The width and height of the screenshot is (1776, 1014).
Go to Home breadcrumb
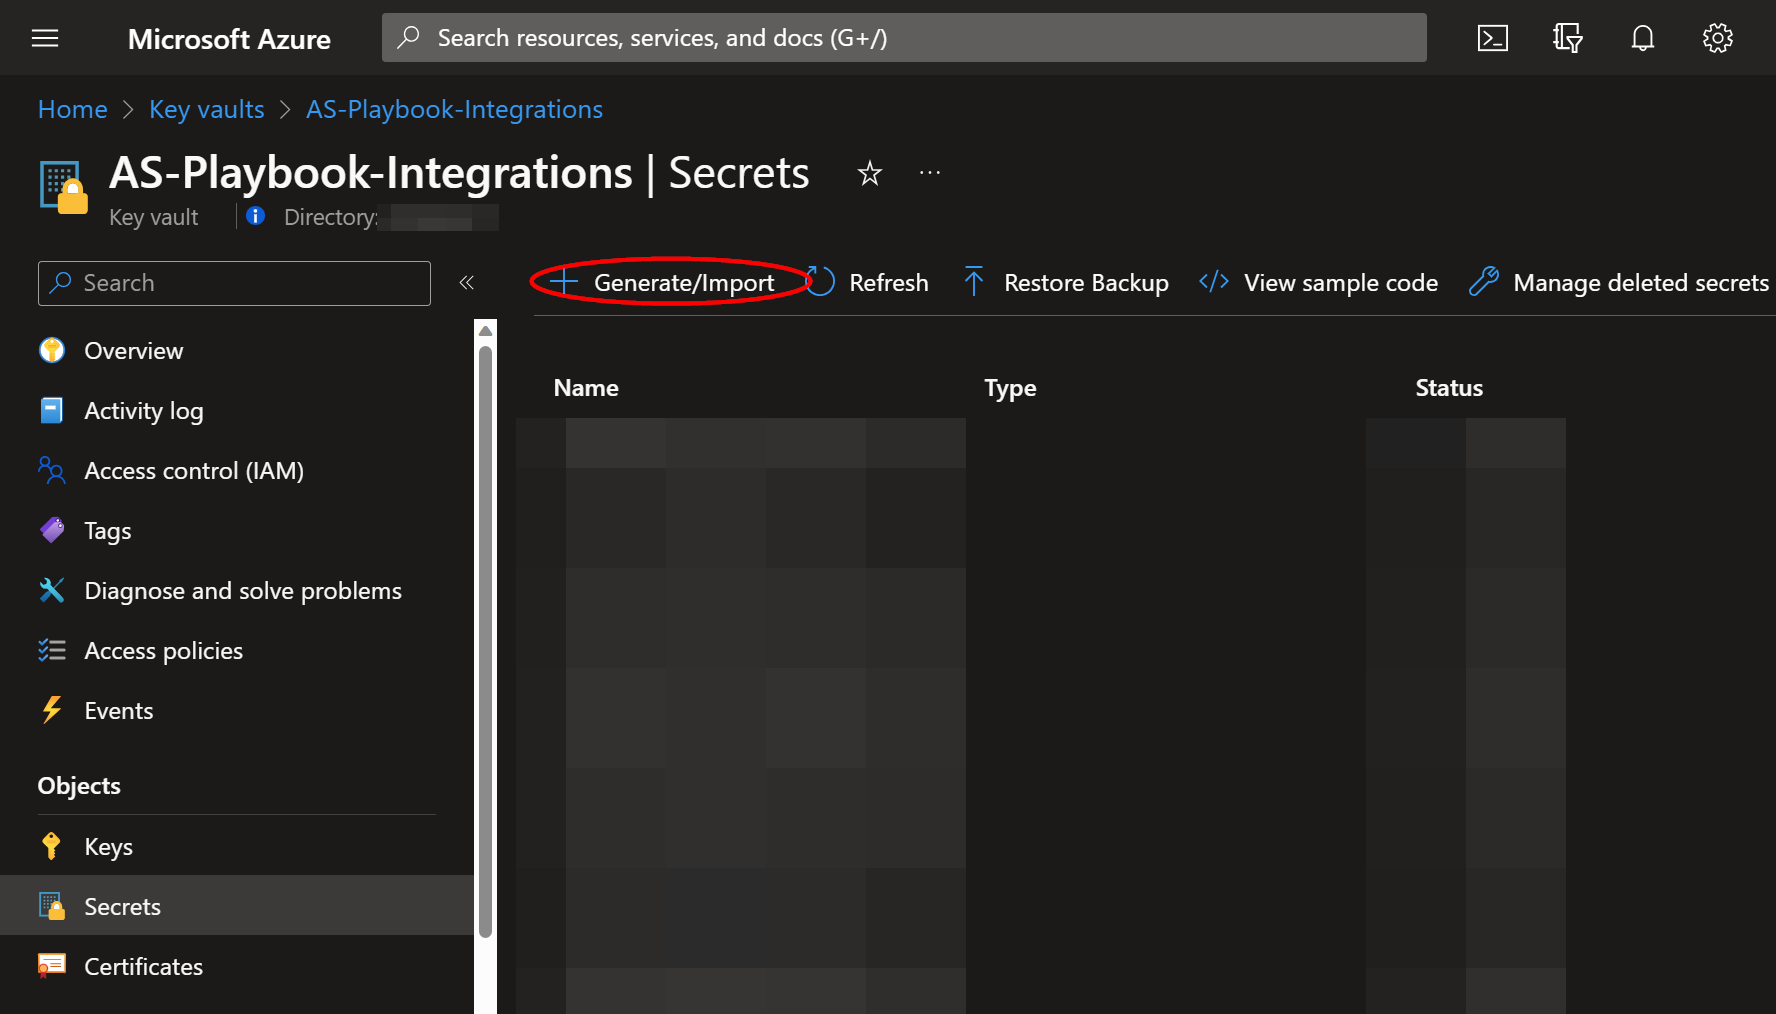tap(73, 109)
